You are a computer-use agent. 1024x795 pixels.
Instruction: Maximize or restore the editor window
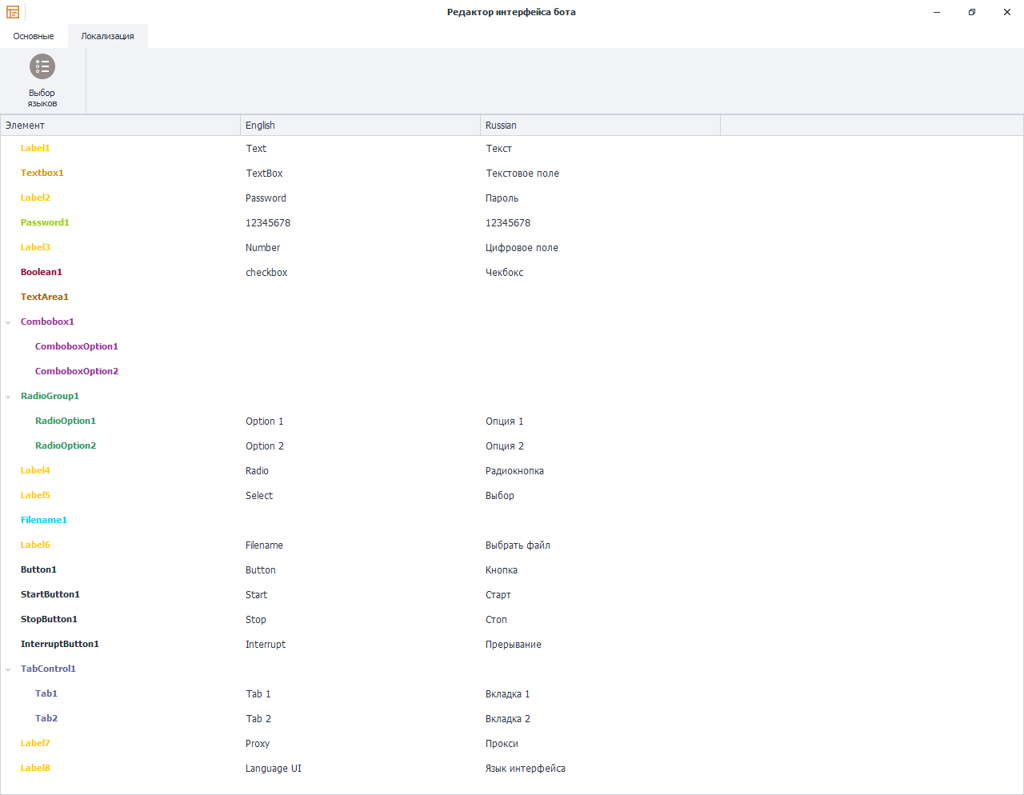point(971,12)
